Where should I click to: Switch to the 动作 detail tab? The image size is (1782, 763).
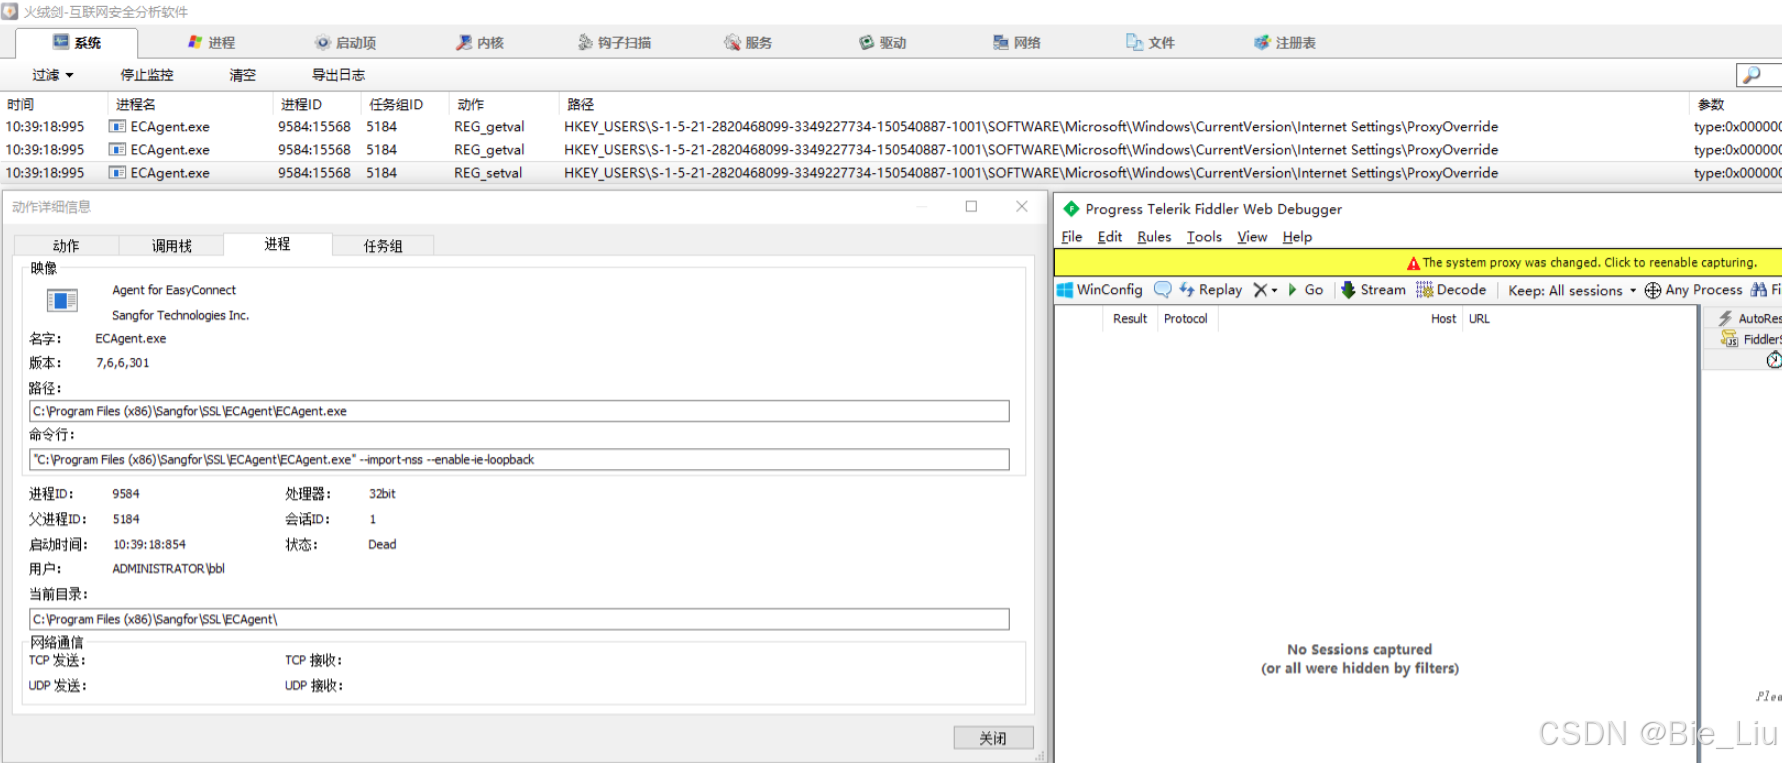(66, 246)
